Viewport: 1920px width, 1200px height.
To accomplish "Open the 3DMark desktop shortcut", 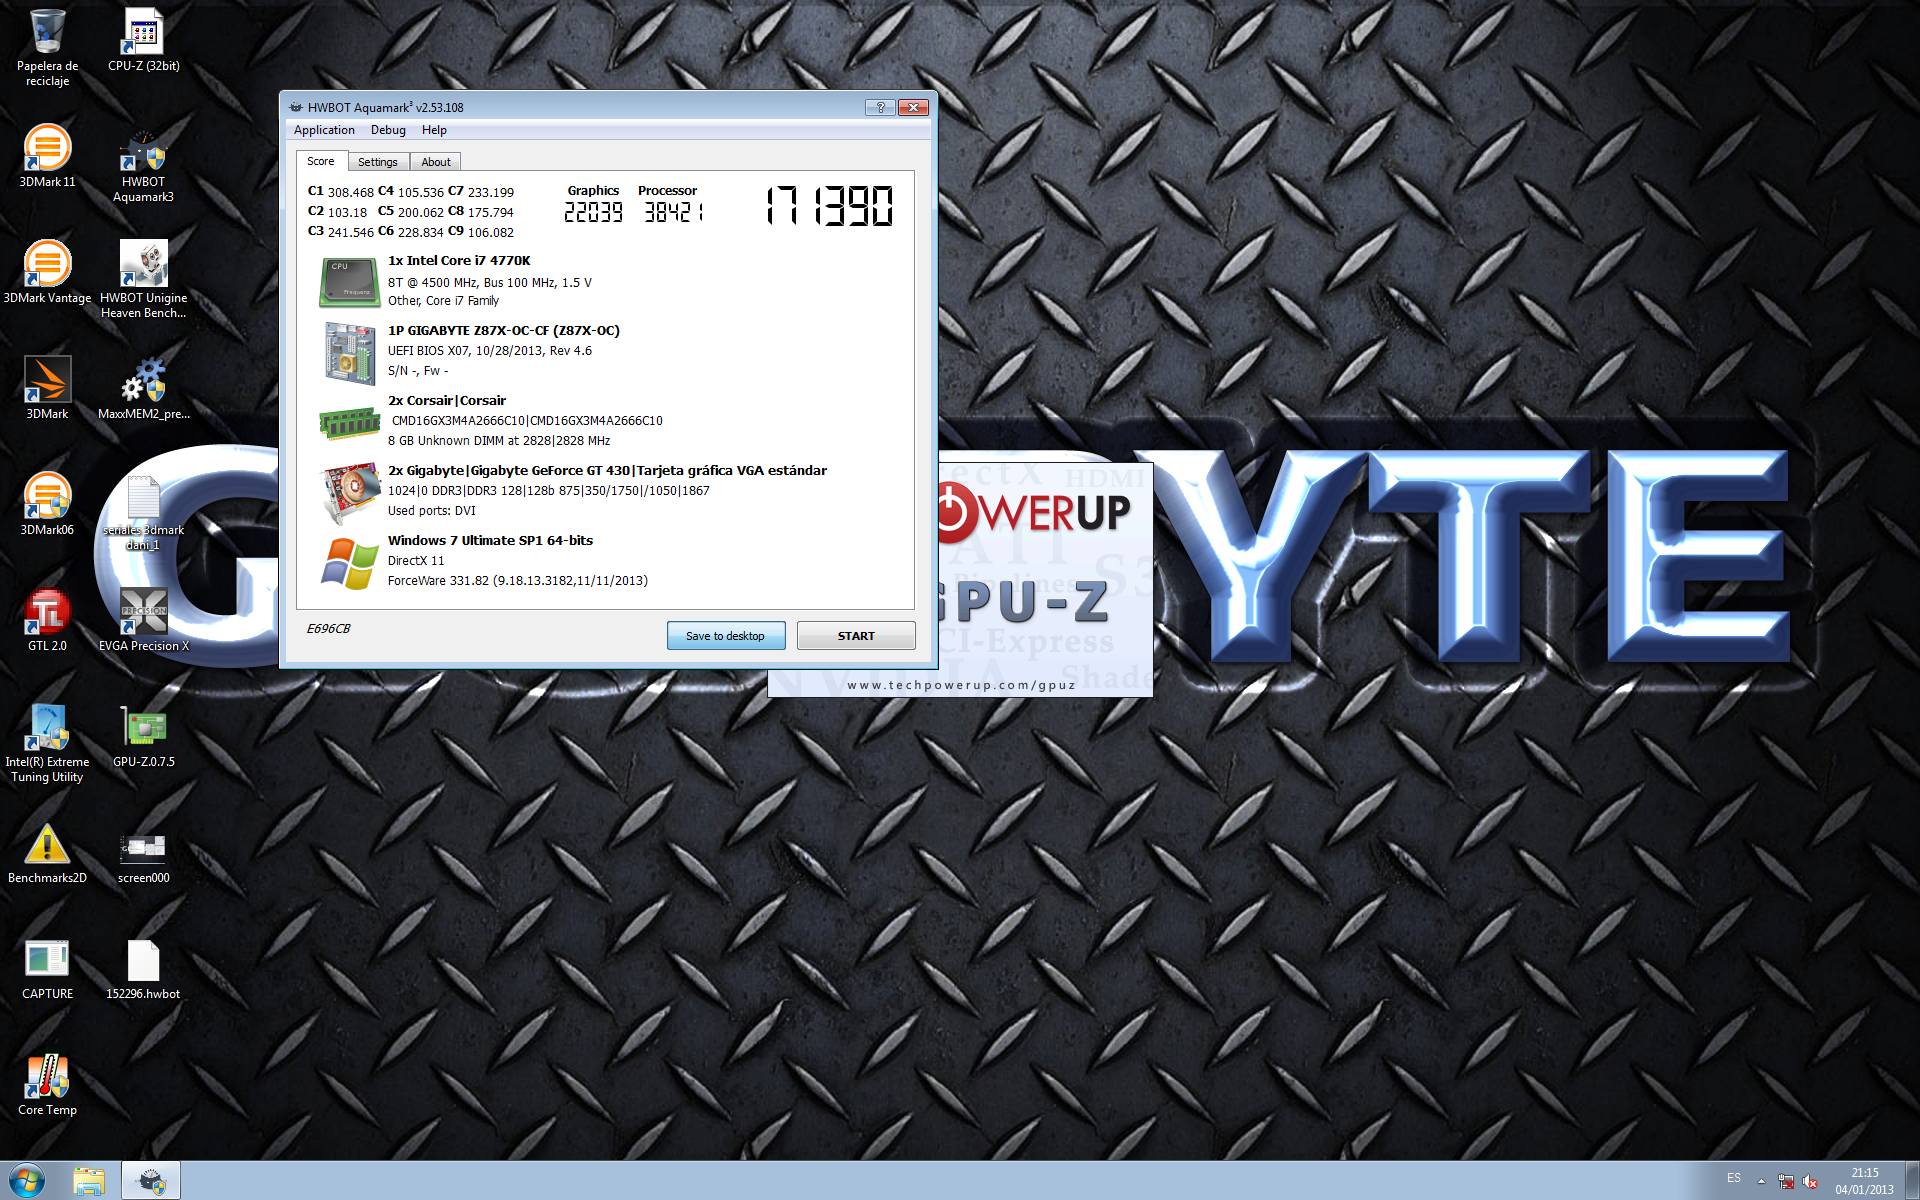I will coord(47,388).
